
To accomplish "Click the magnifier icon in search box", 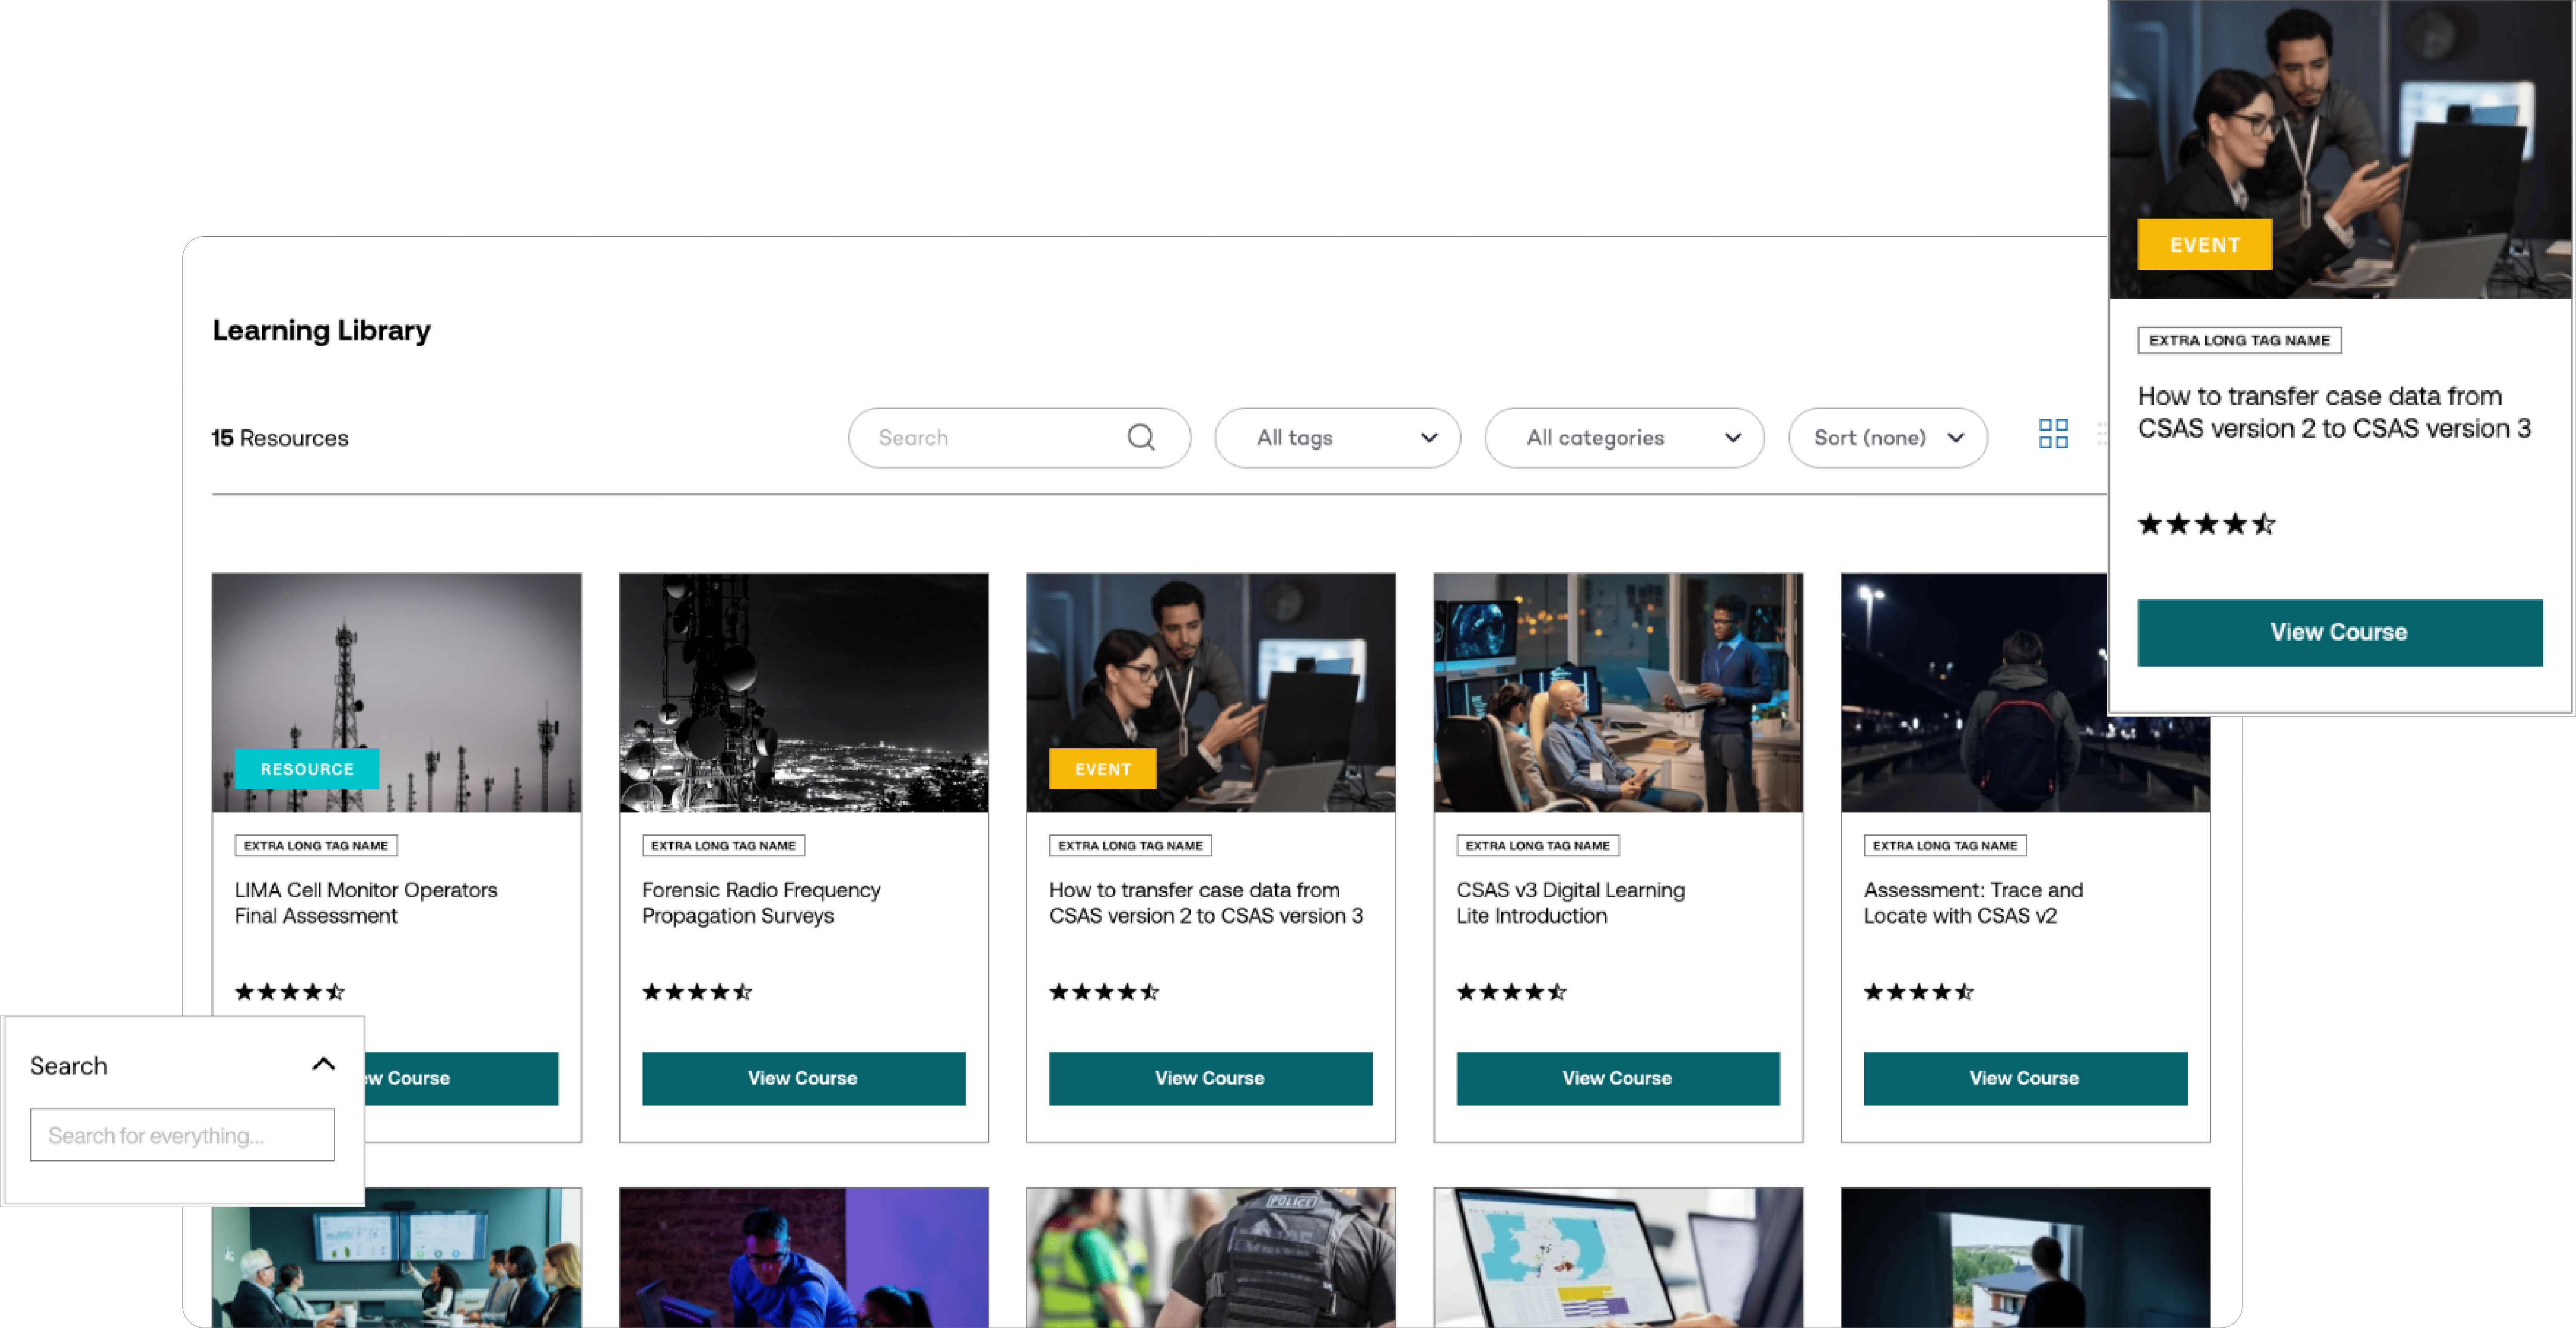I will (1141, 437).
